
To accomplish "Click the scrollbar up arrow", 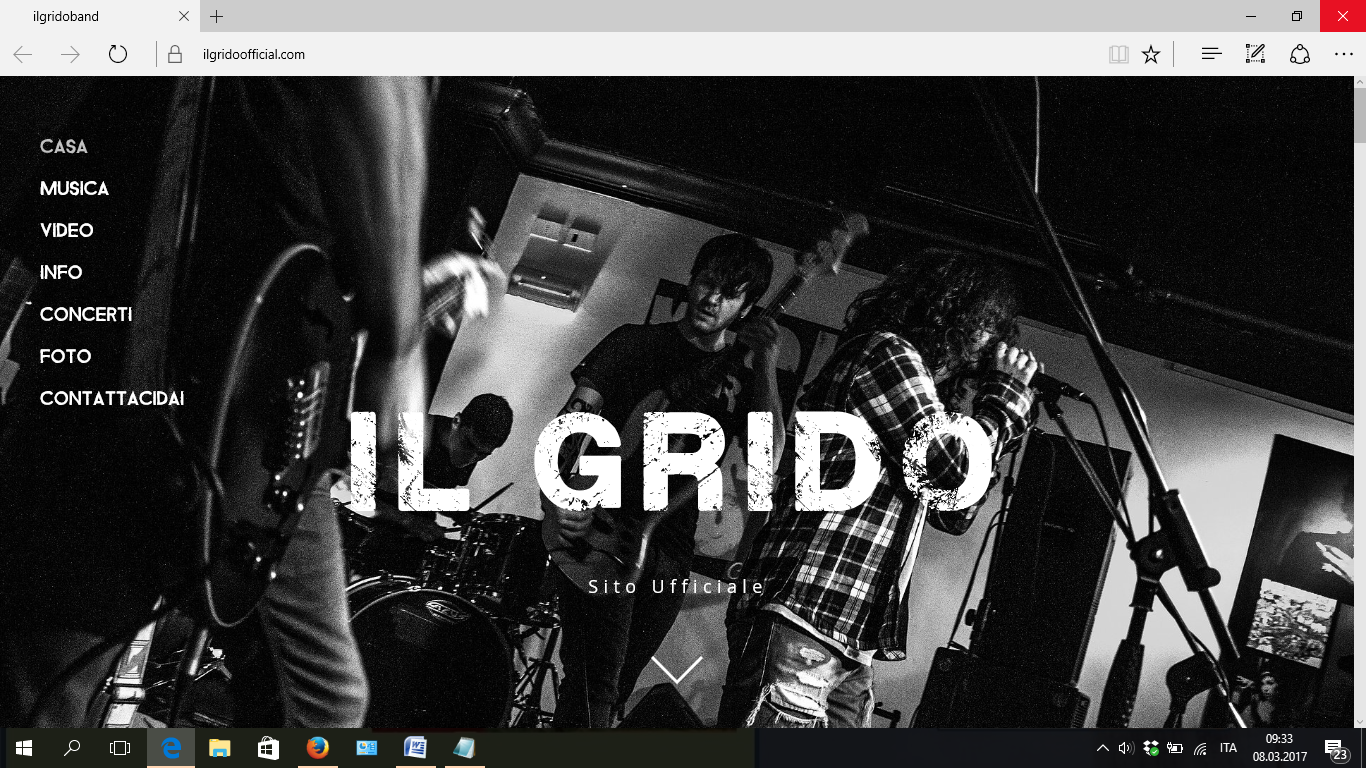I will 1359,82.
